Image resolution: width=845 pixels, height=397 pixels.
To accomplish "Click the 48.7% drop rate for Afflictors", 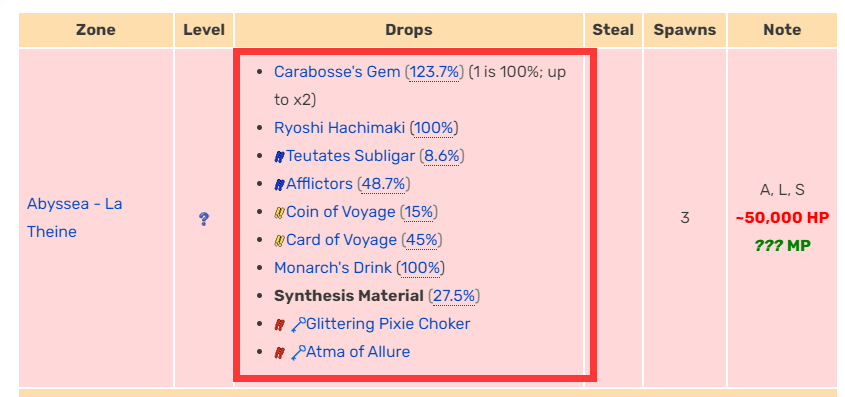I will 383,184.
